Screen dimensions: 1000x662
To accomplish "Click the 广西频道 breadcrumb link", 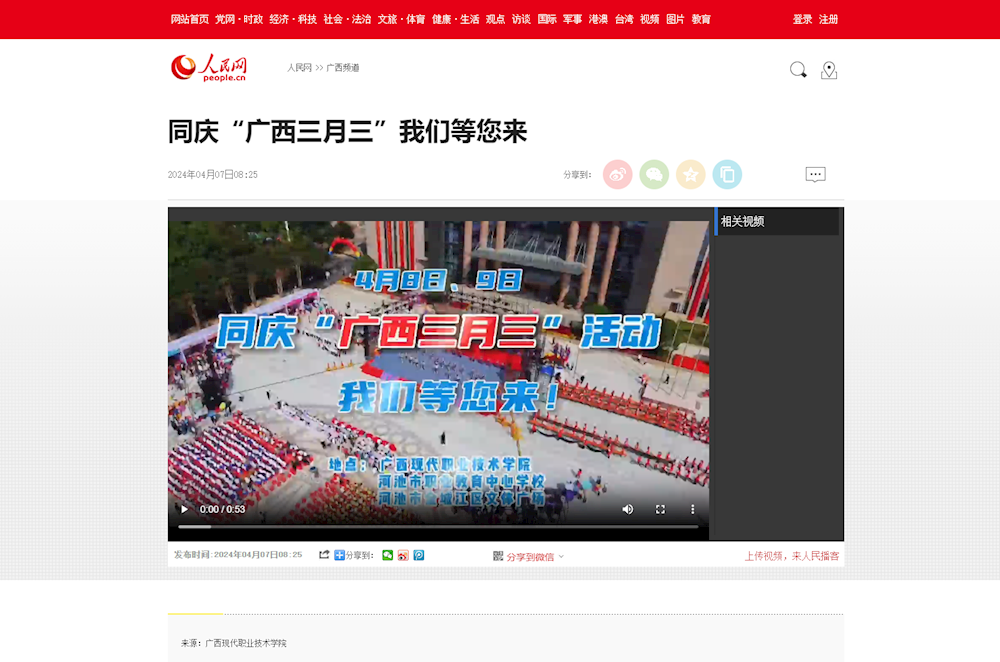I will coord(342,67).
